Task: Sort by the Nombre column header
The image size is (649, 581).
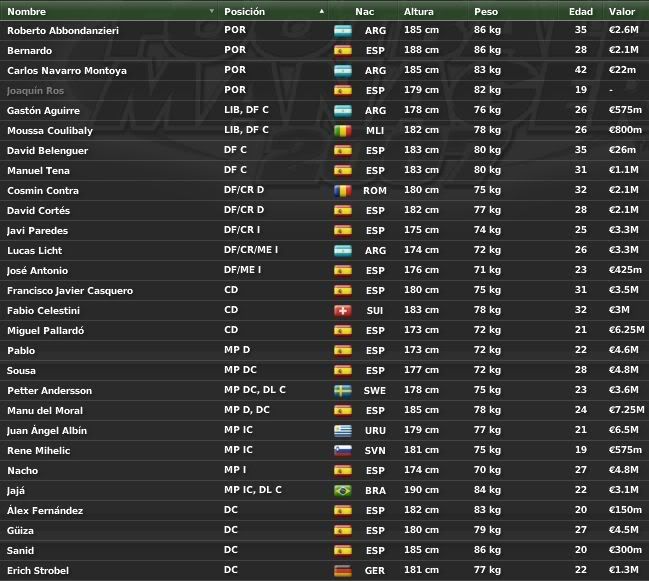Action: pyautogui.click(x=26, y=12)
